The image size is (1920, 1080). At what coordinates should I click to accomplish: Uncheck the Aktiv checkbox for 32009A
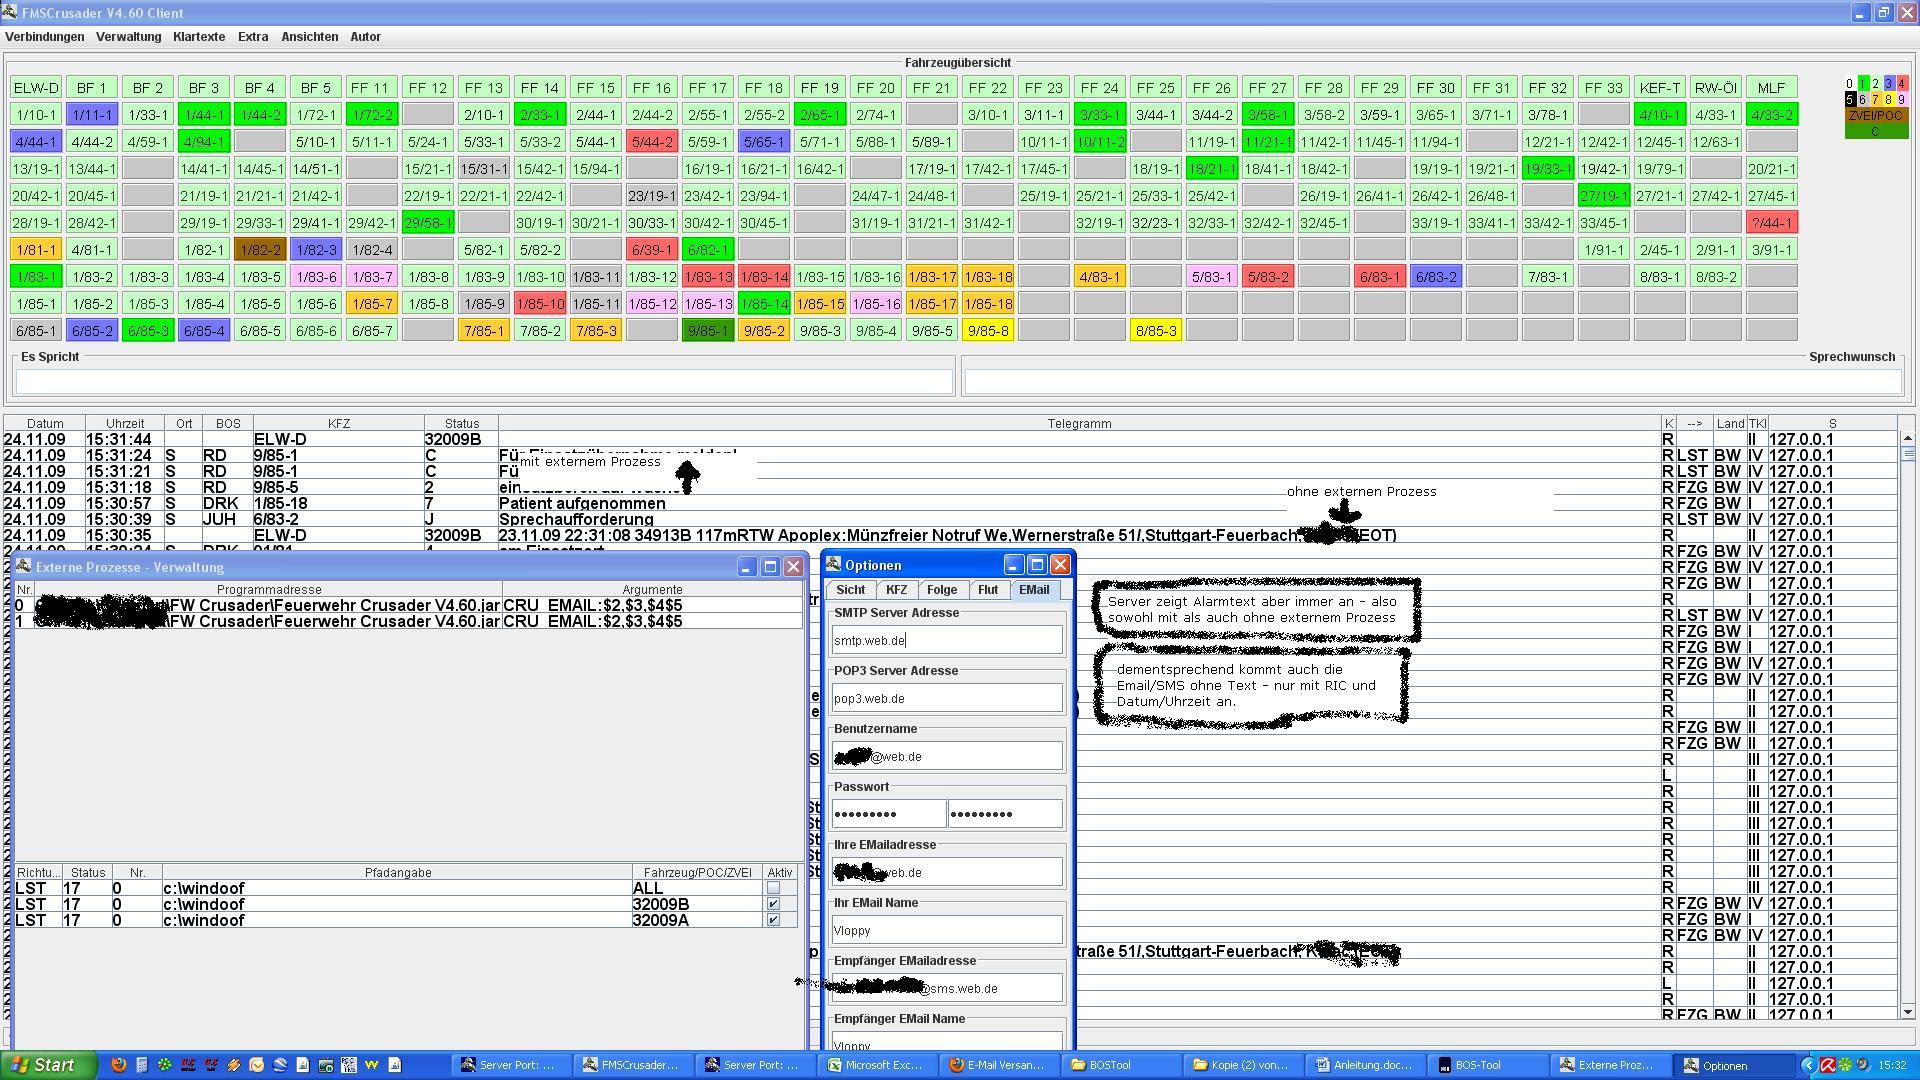773,920
